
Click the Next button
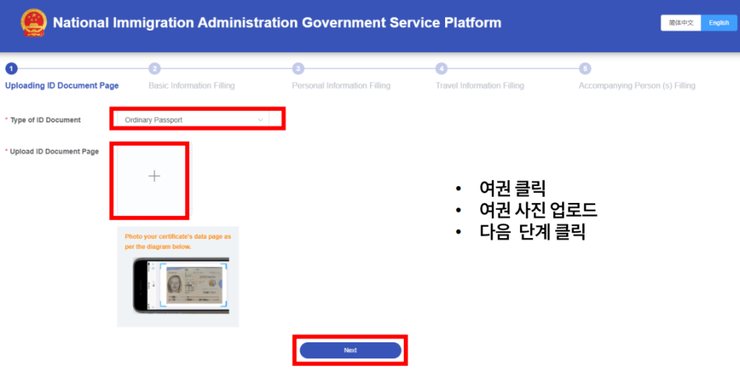click(x=350, y=350)
